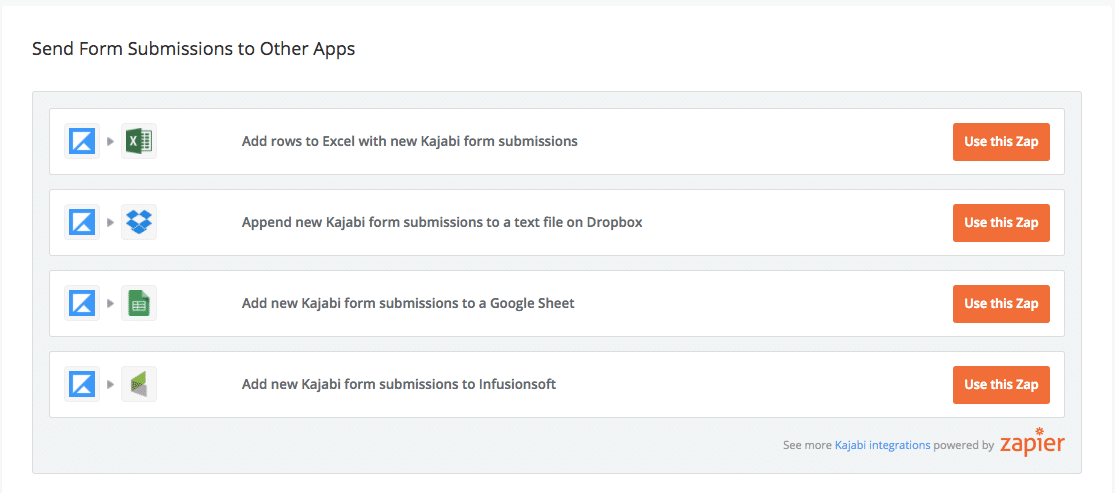Click the Excel icon in the first Zap

[x=139, y=141]
